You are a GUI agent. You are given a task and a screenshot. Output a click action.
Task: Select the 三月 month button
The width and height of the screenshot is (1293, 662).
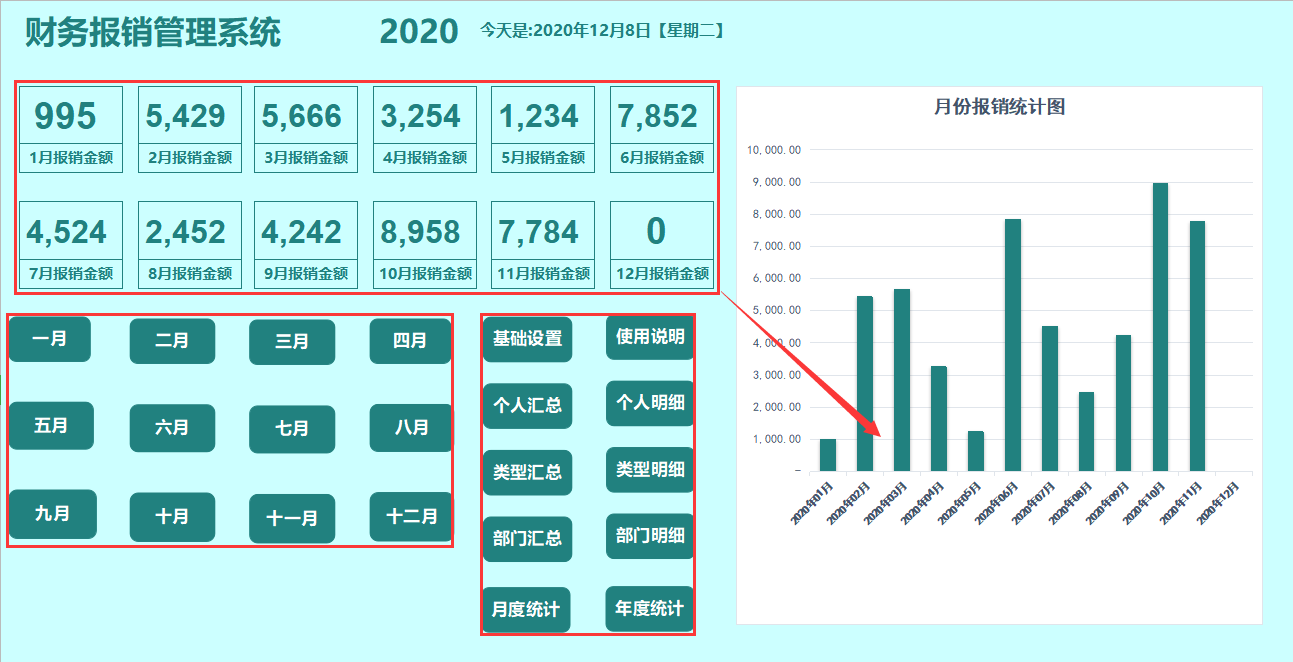click(x=292, y=342)
